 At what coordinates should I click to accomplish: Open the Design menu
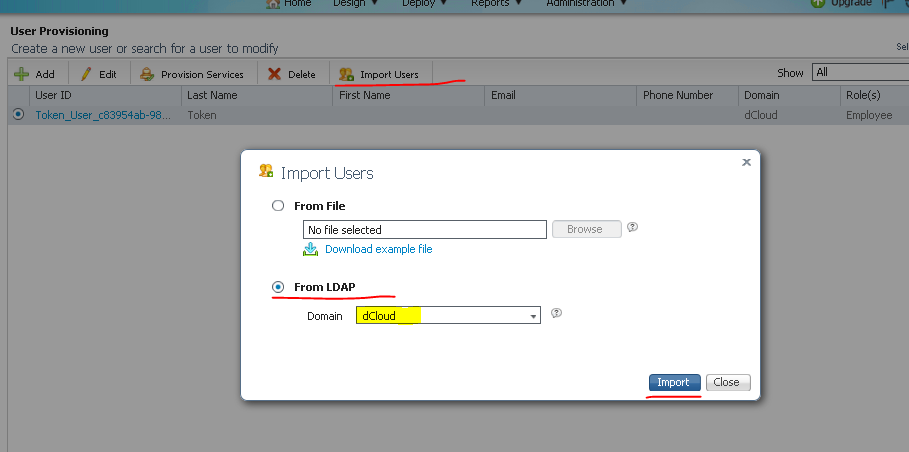(x=355, y=3)
